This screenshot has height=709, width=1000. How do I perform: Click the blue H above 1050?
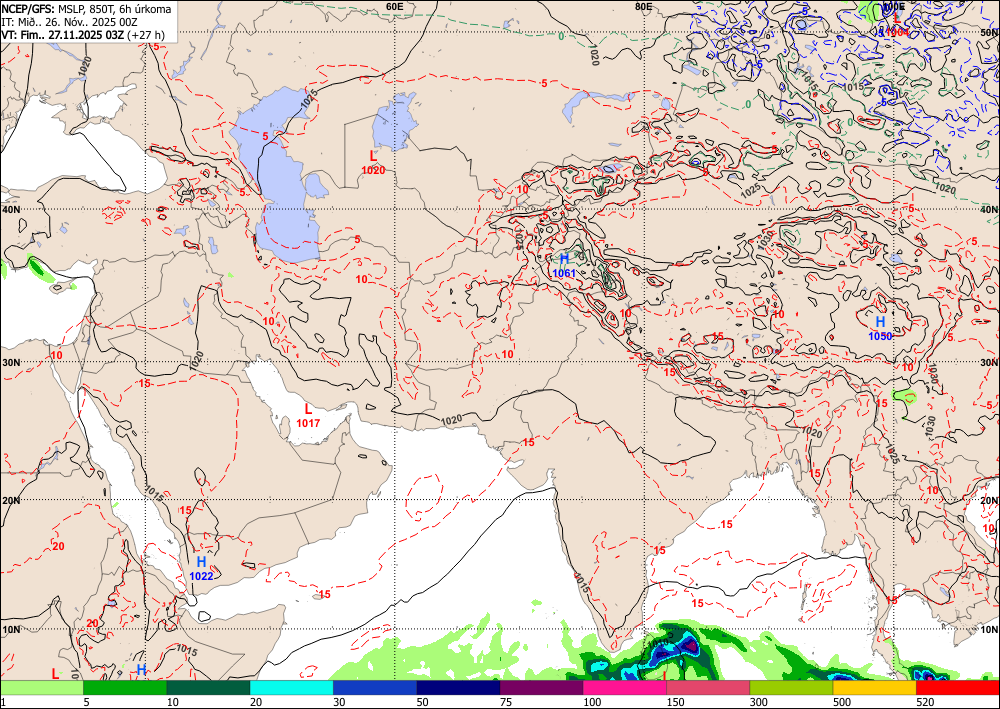click(x=880, y=321)
